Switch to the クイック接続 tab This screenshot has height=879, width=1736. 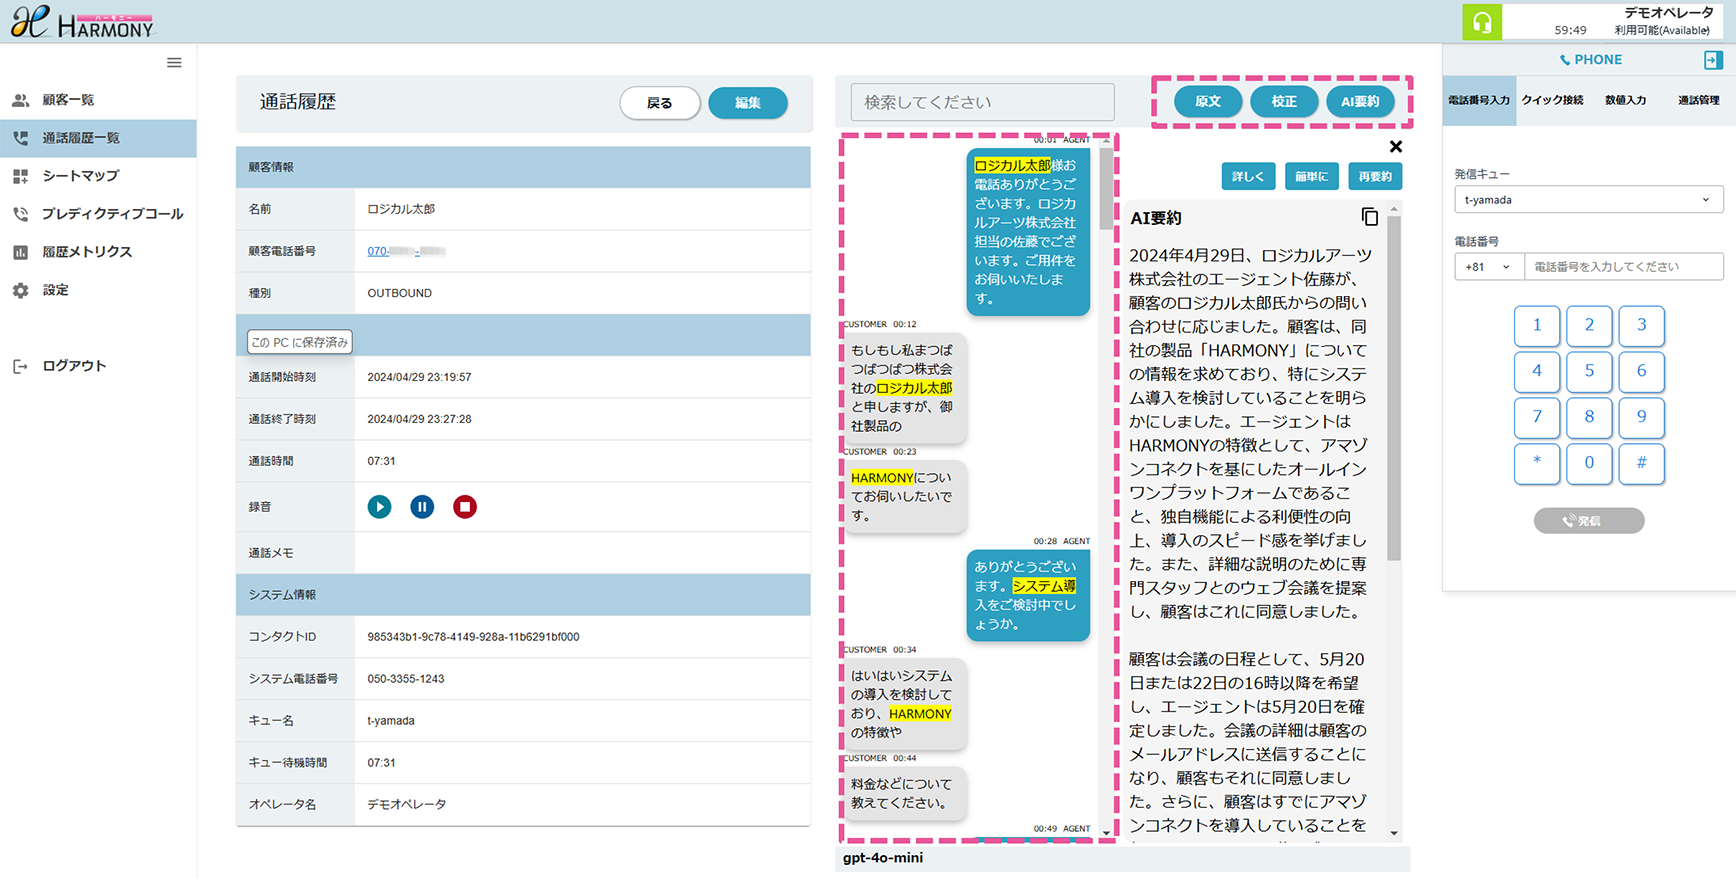[1552, 101]
